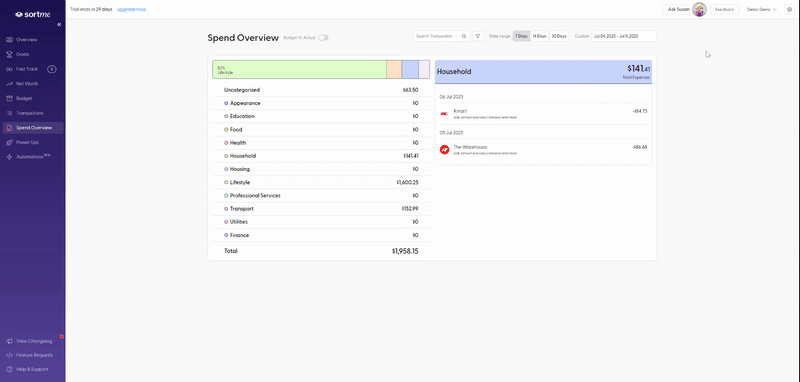Collapse the sidebar with the double-chevron icon

pos(59,24)
